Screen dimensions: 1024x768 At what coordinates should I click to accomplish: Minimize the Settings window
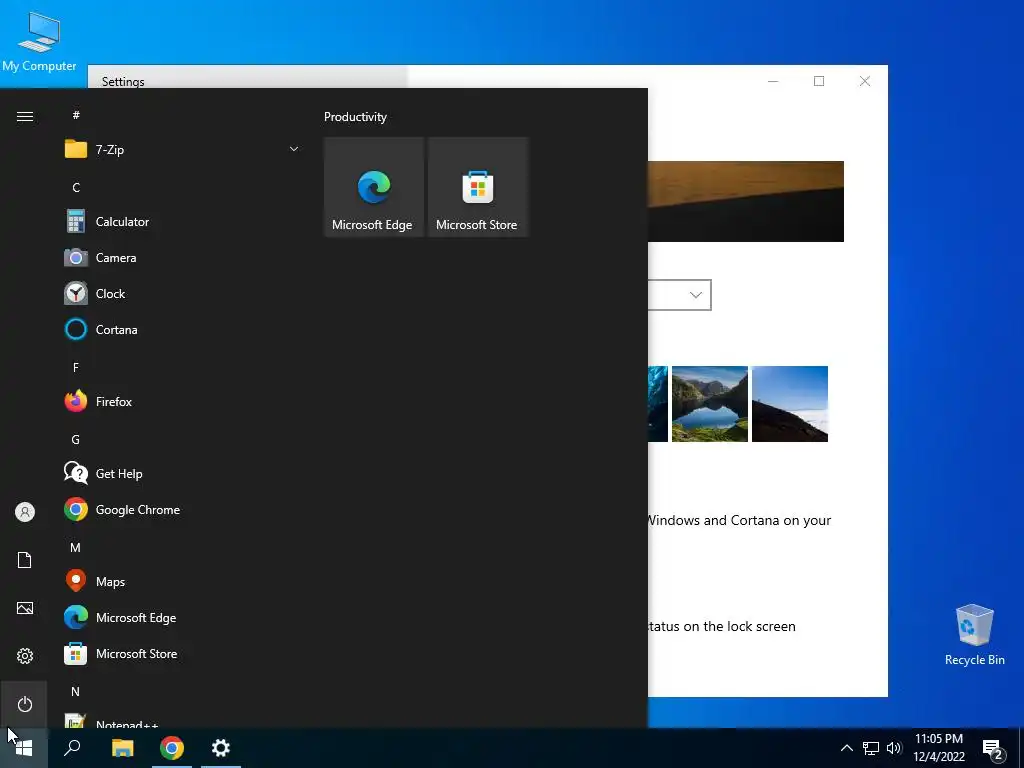[x=773, y=81]
